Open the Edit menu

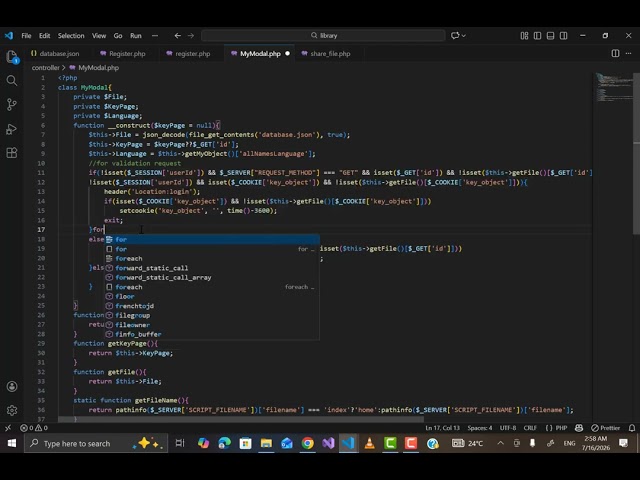tap(44, 36)
